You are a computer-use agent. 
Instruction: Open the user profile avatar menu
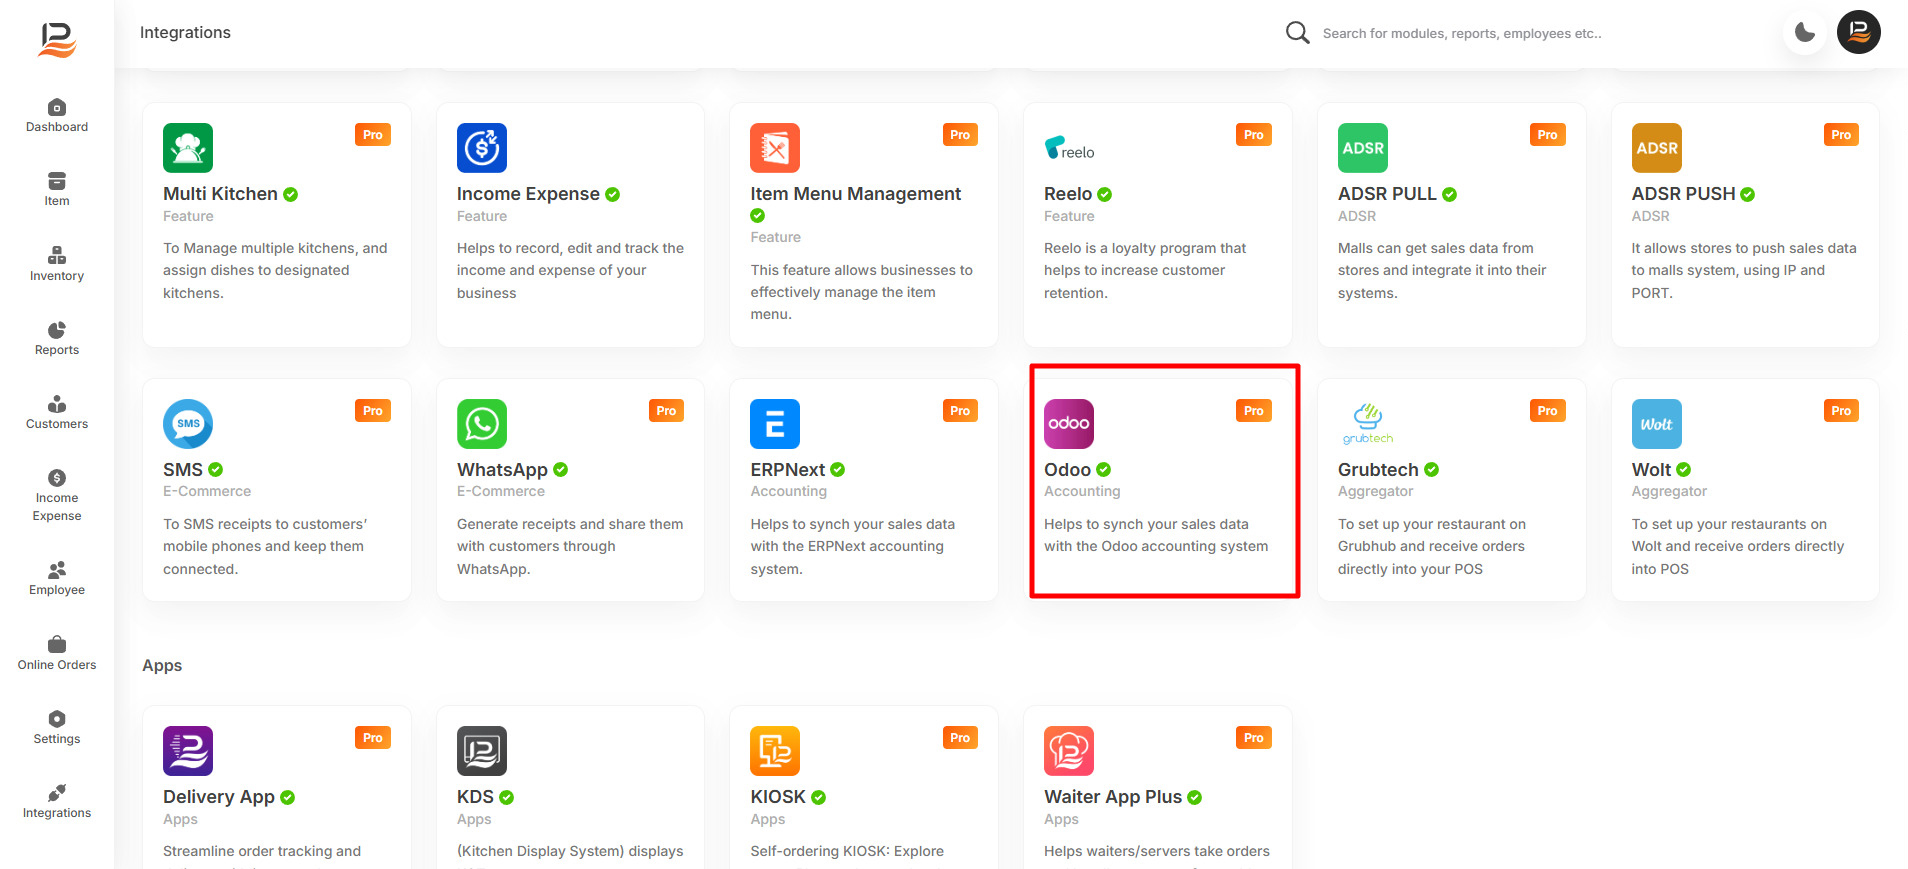point(1858,32)
